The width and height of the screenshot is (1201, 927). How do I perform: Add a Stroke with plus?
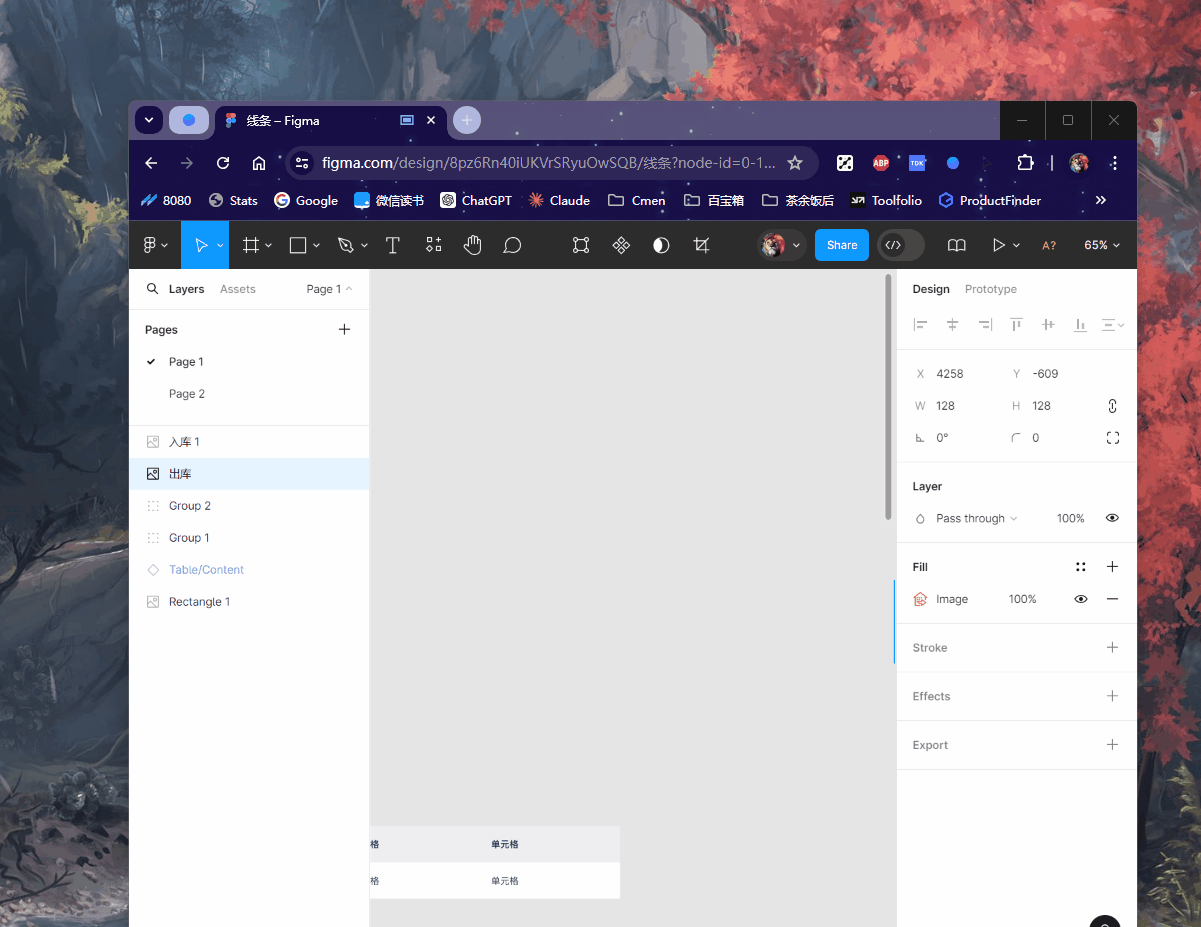(x=1112, y=648)
